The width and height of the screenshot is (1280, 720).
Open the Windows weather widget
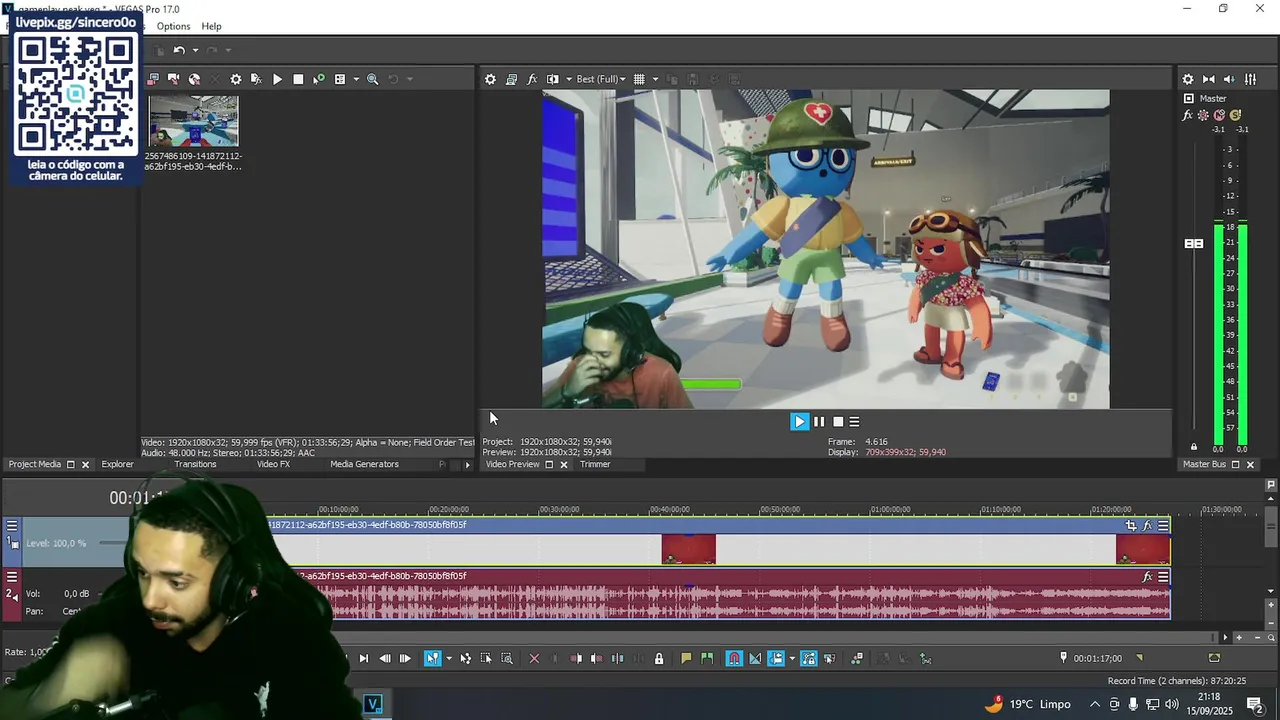(x=1027, y=704)
